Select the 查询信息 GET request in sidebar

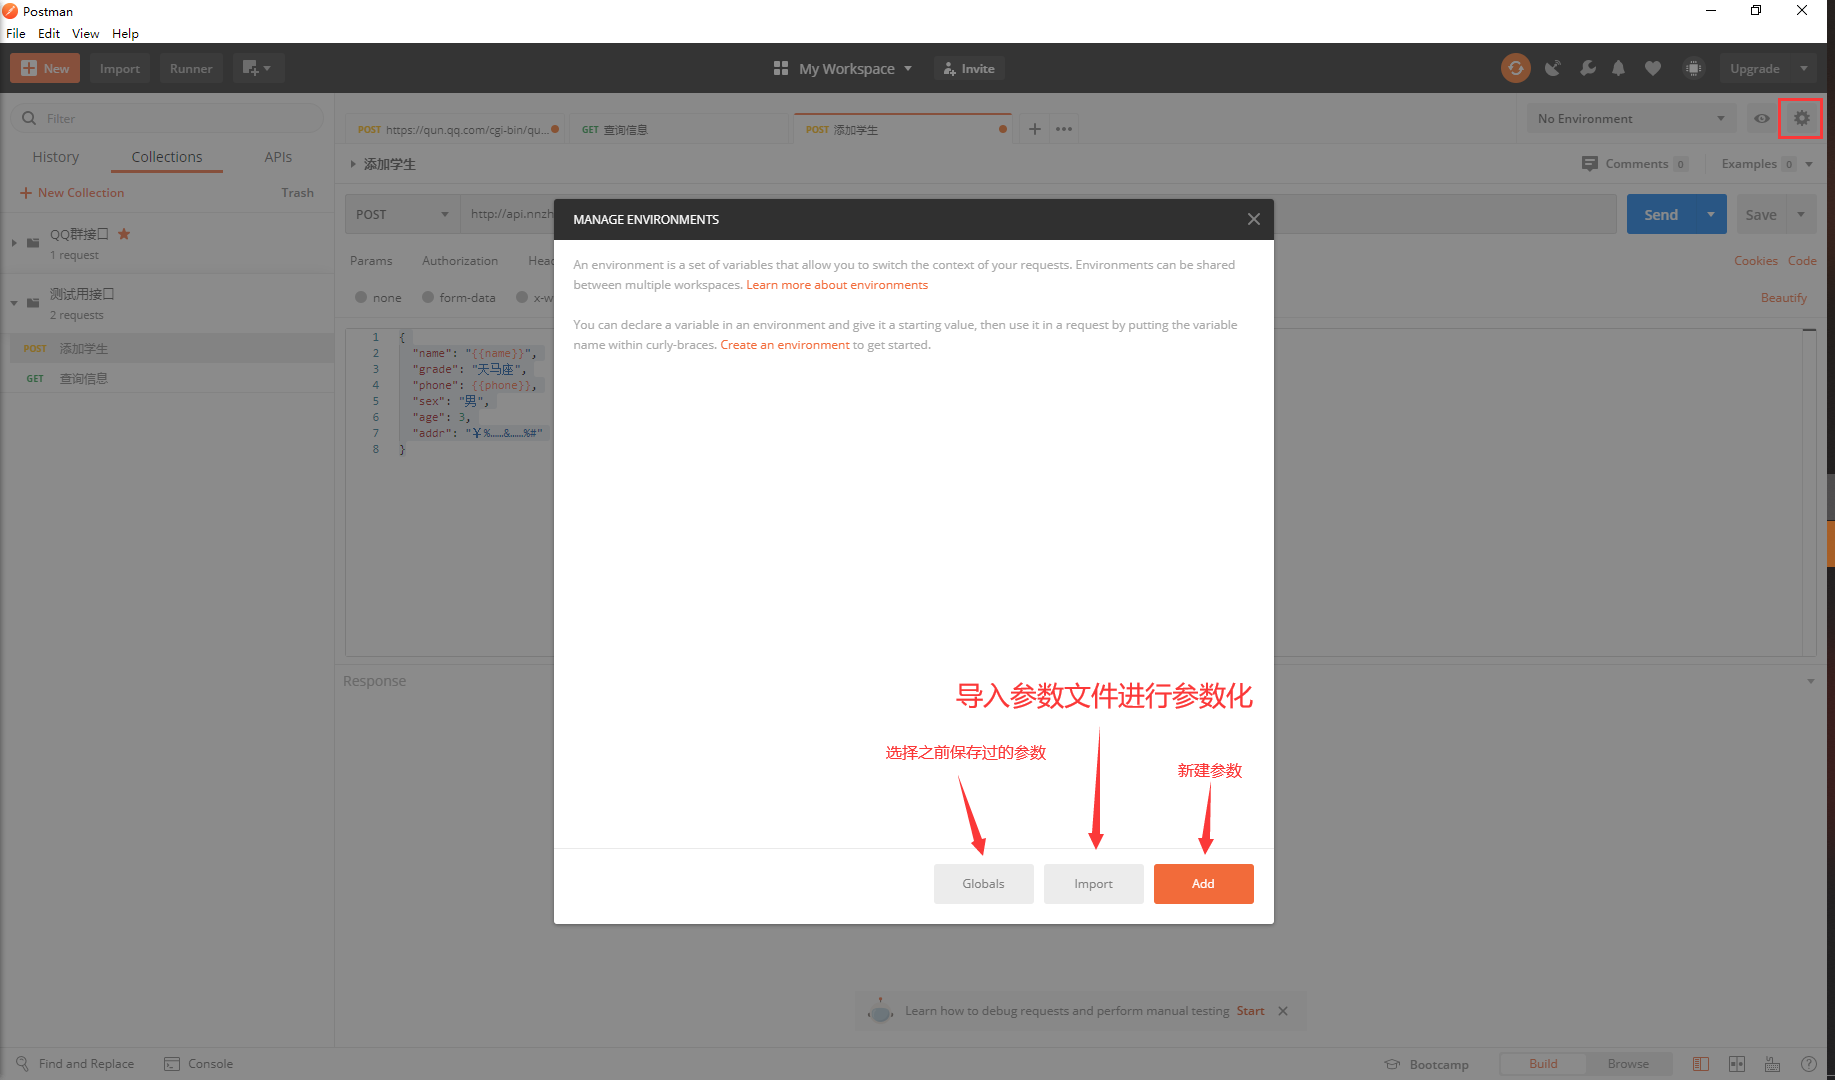pos(167,378)
